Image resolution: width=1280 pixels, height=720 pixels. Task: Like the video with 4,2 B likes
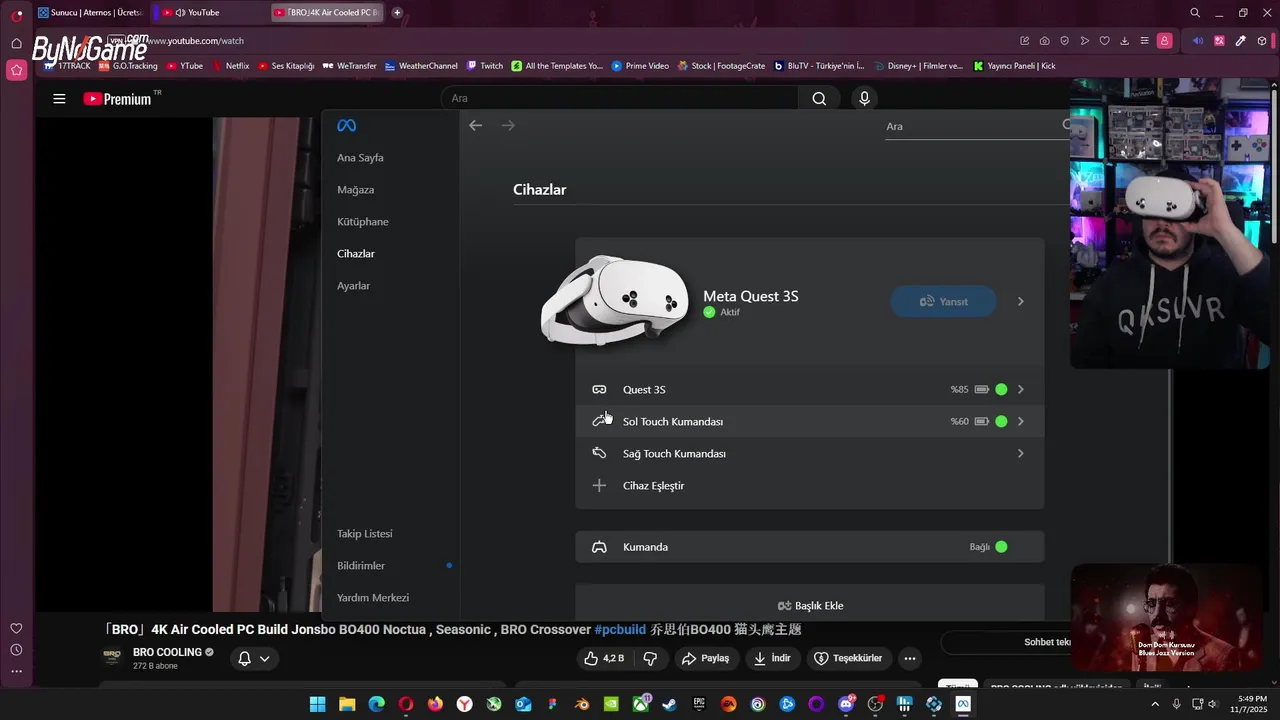pyautogui.click(x=604, y=658)
